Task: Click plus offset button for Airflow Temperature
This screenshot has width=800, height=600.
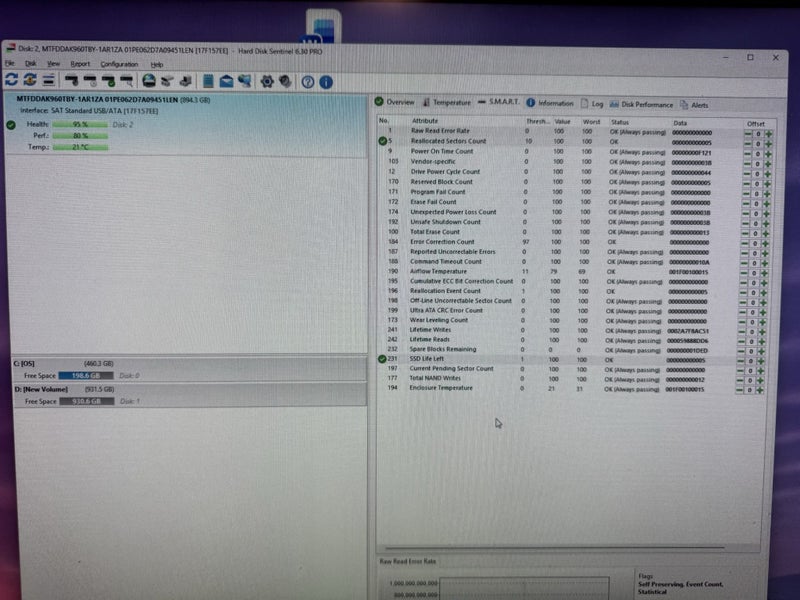Action: click(764, 273)
